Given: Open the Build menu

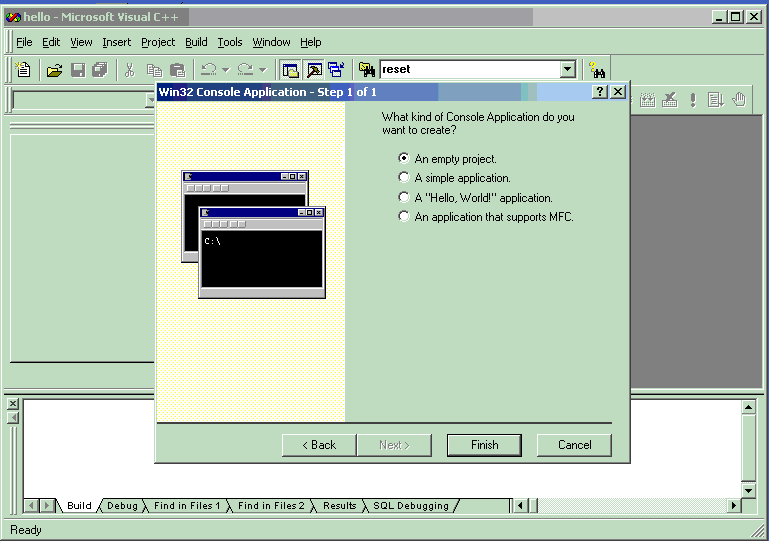Looking at the screenshot, I should [x=196, y=42].
